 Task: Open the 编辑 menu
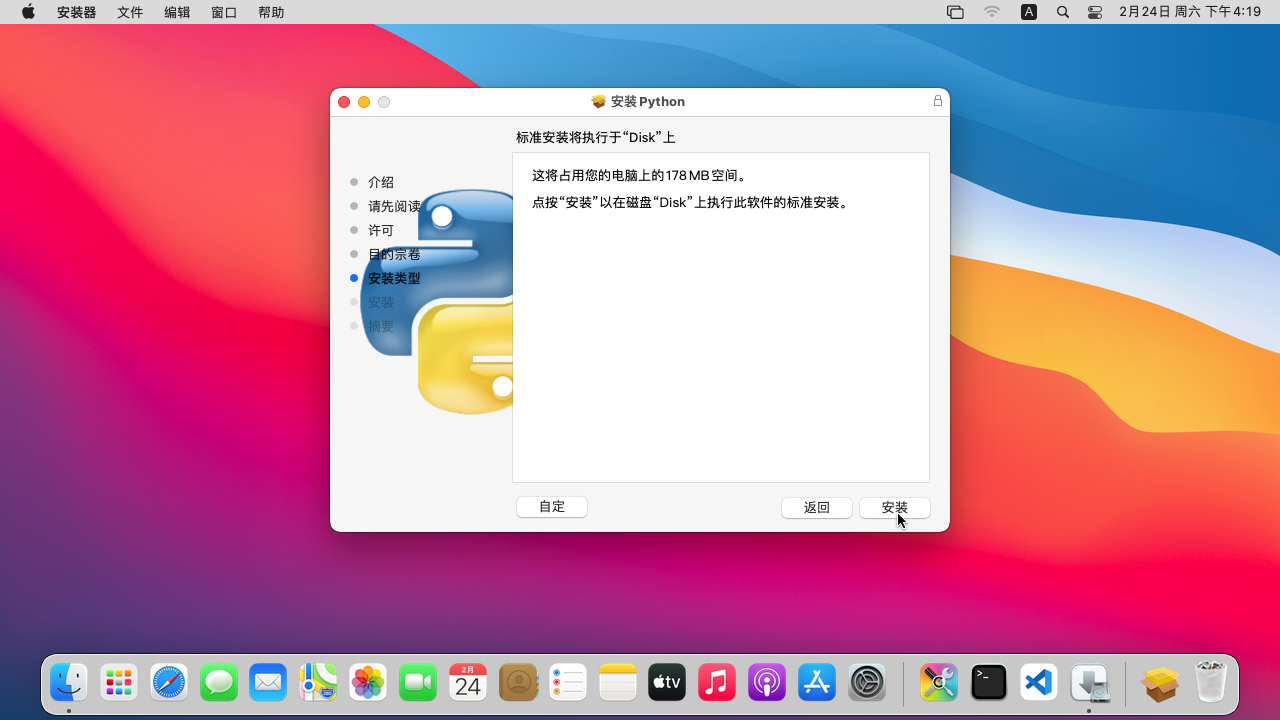[x=177, y=12]
